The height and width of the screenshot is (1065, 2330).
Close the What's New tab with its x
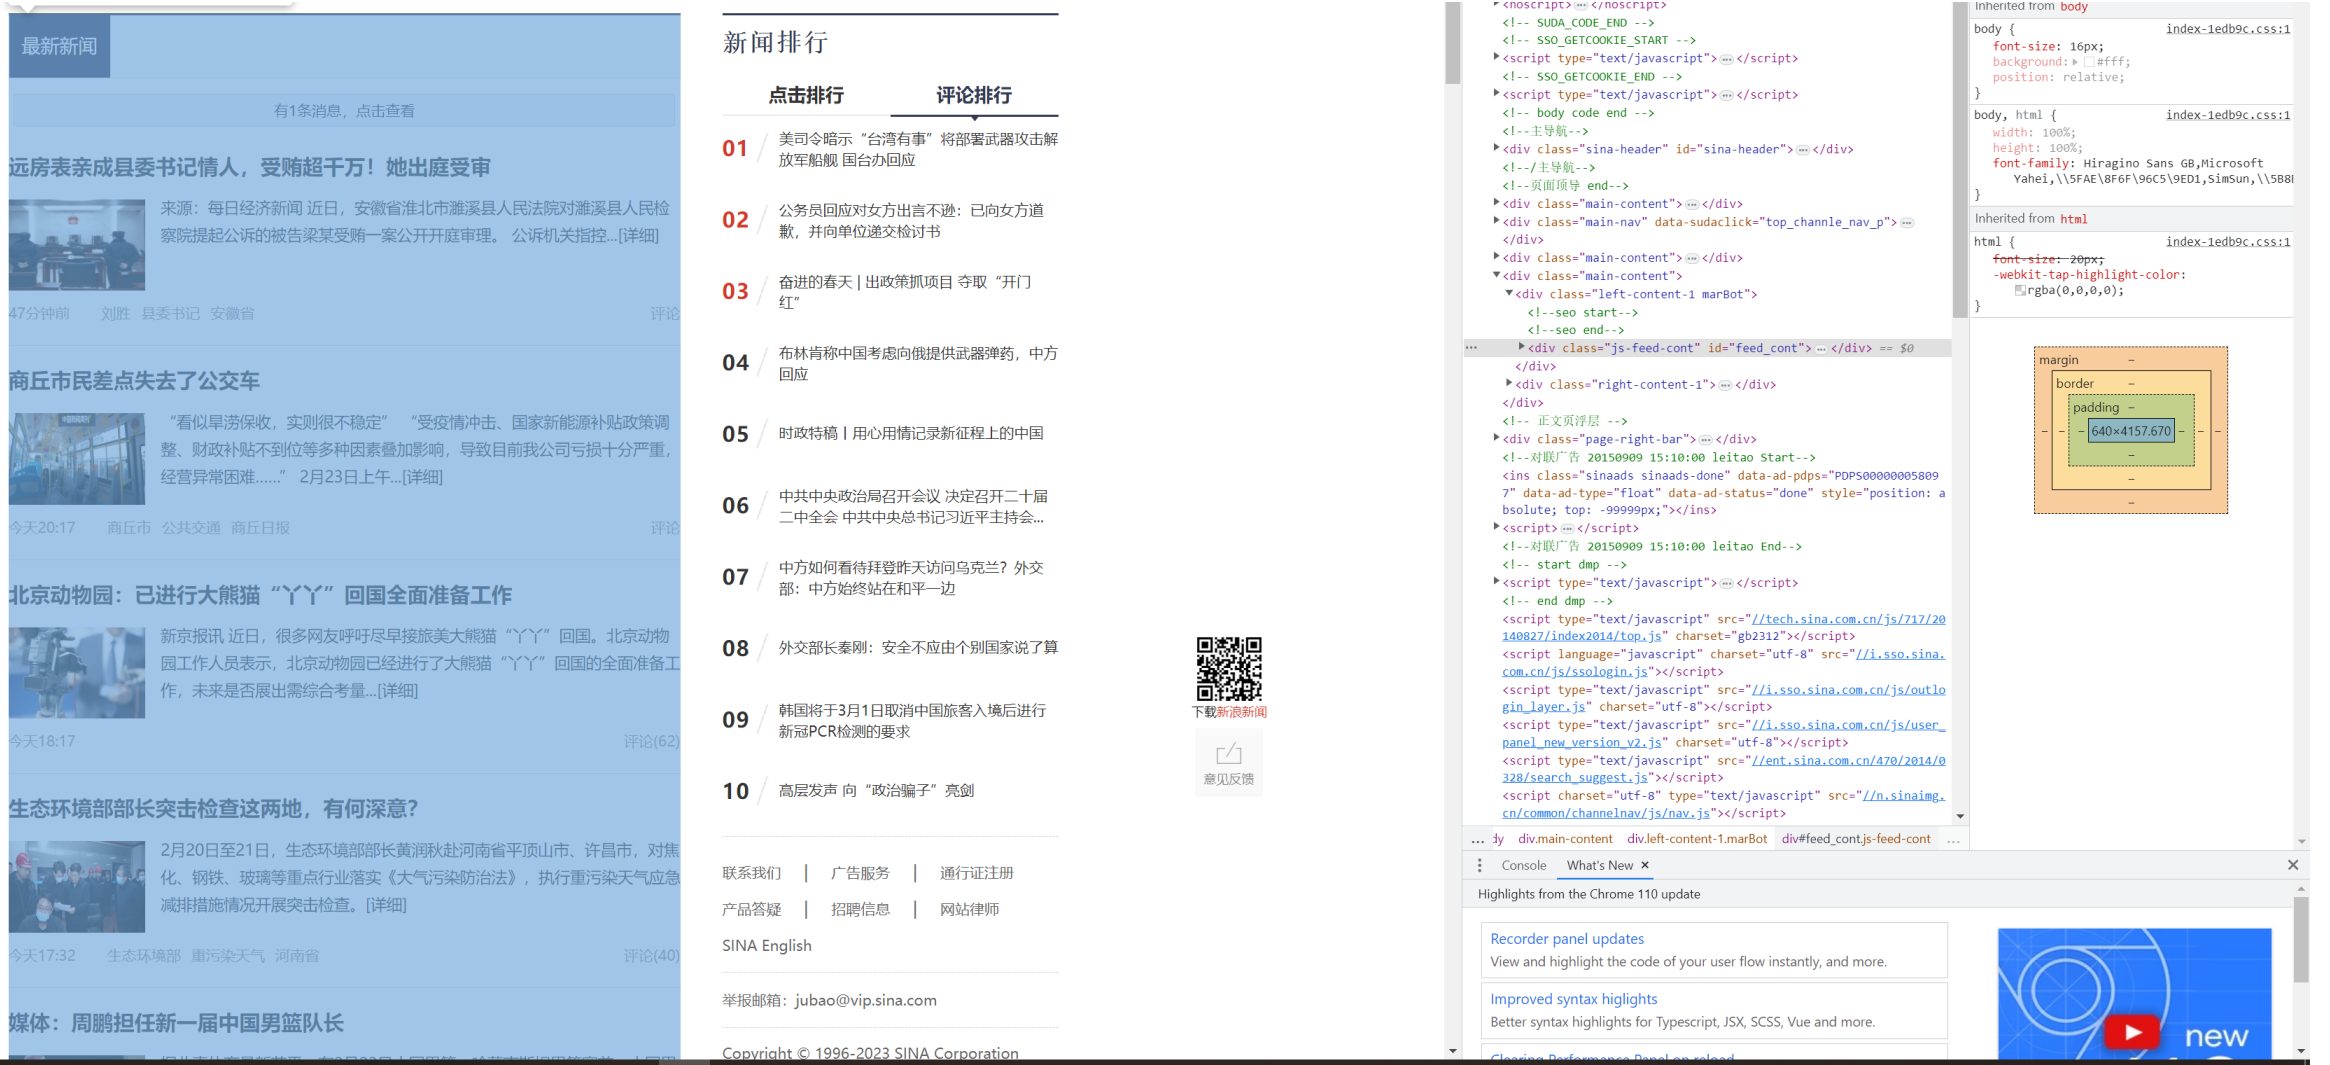click(x=1645, y=866)
